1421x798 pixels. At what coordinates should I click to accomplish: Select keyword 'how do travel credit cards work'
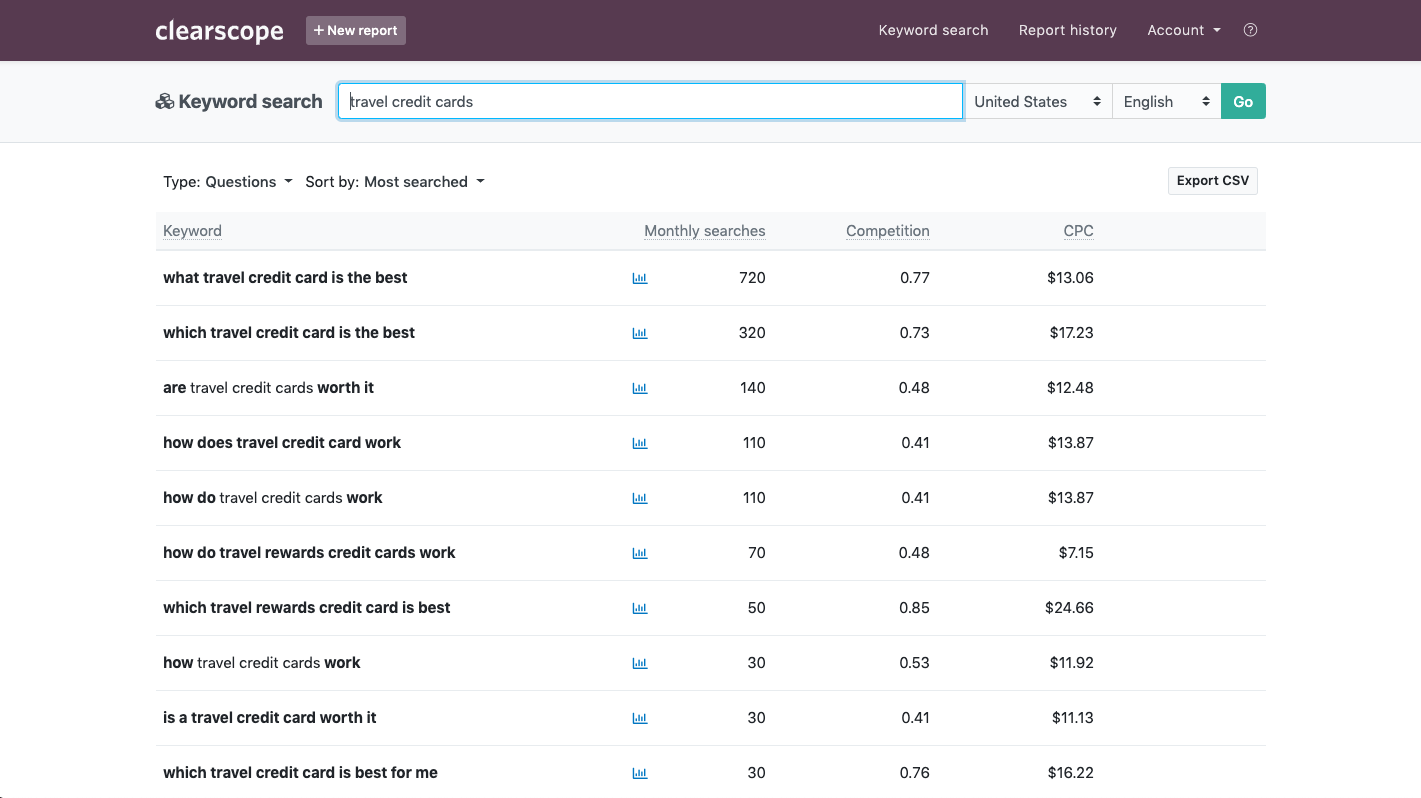point(273,498)
